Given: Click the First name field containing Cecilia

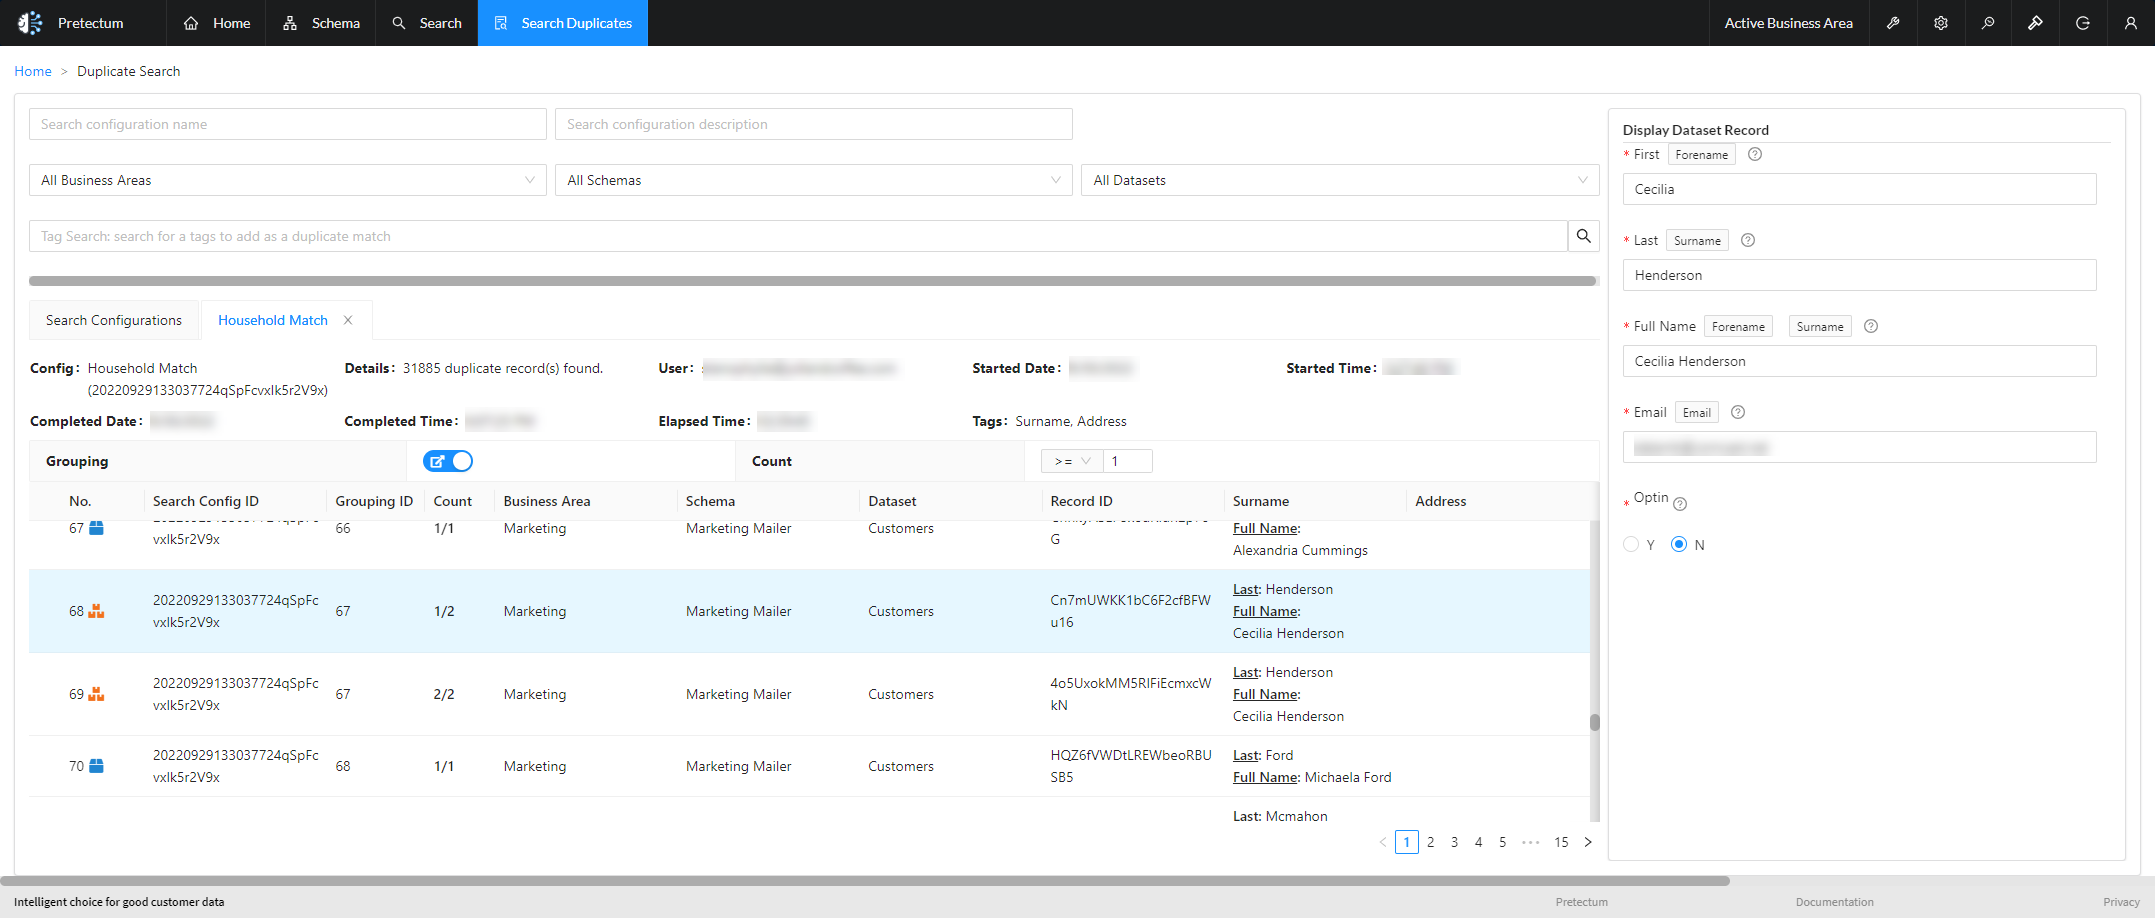Looking at the screenshot, I should [1860, 189].
